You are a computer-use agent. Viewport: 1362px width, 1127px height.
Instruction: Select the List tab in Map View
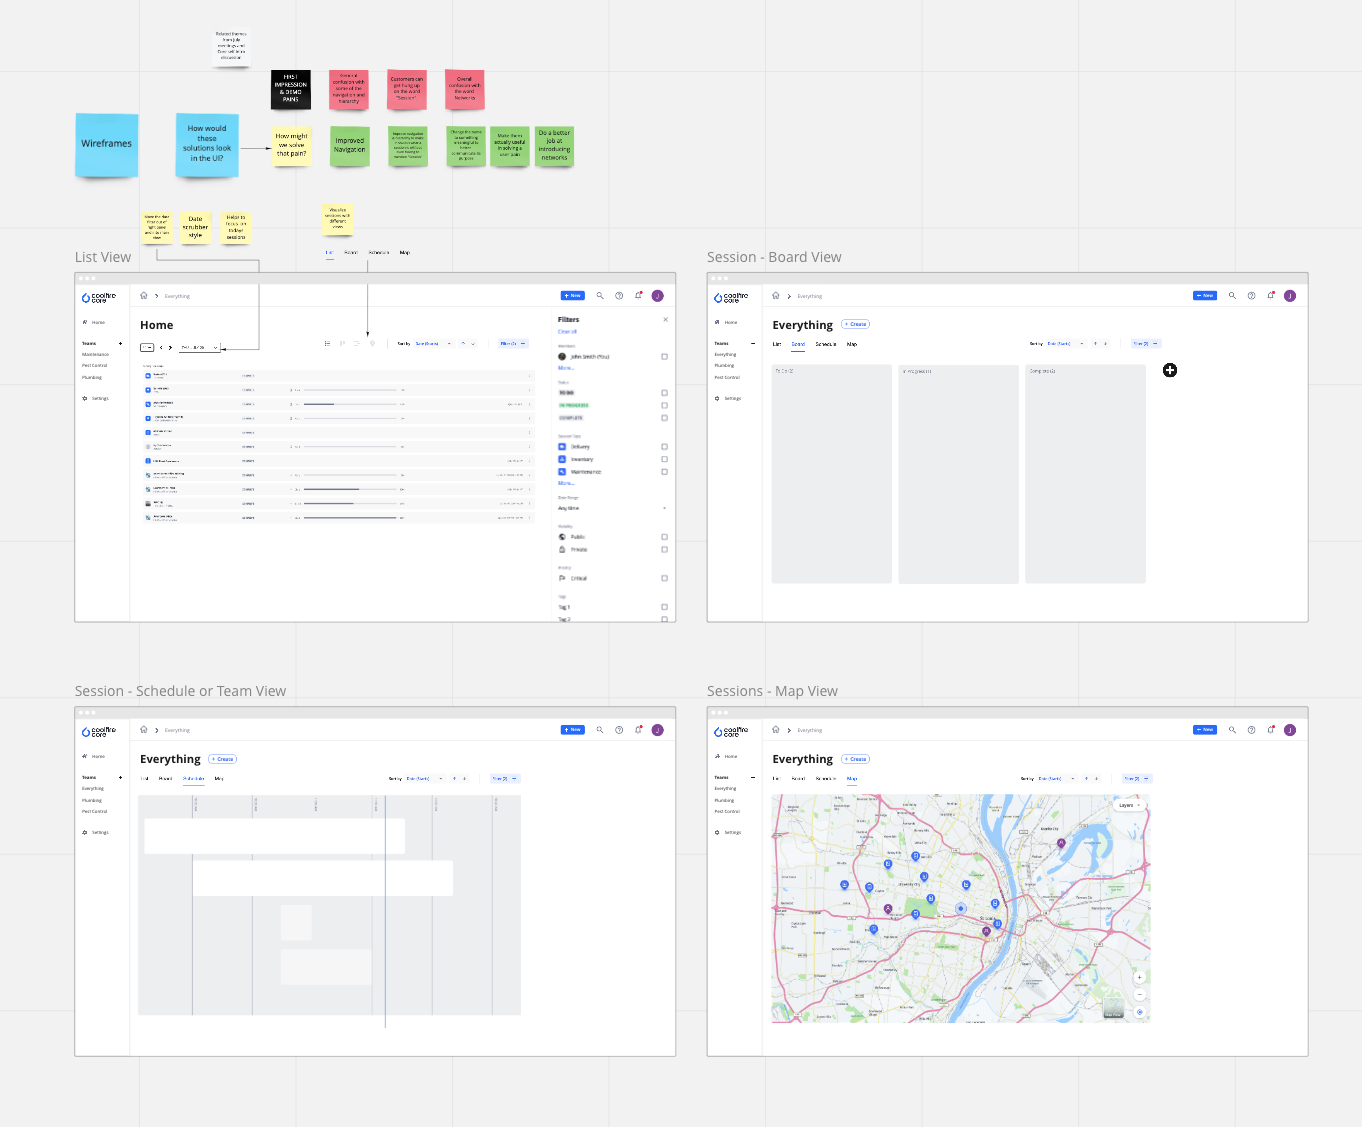[776, 778]
